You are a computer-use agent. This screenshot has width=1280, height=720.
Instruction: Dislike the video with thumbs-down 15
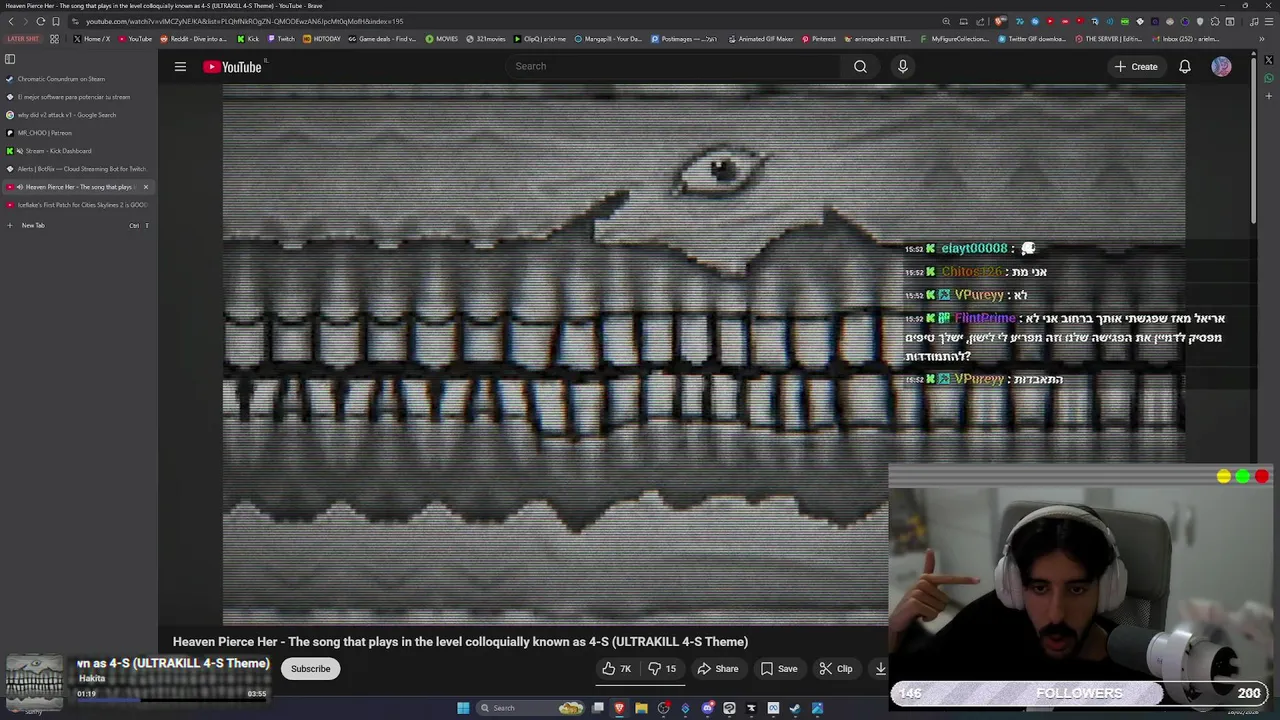coord(662,669)
